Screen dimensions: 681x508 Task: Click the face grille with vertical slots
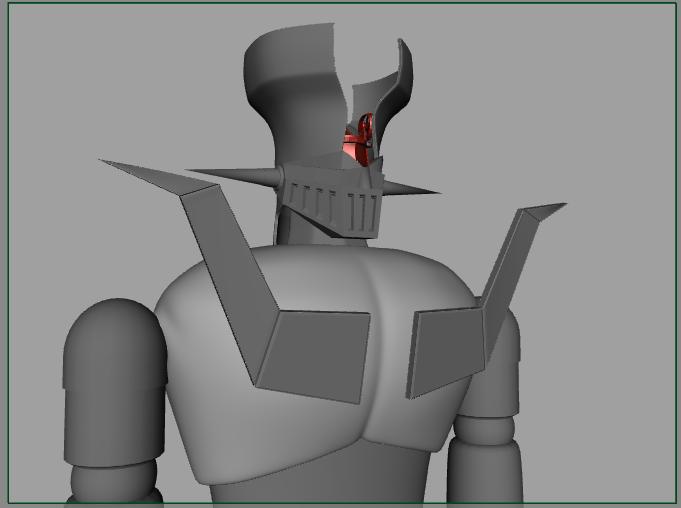(x=332, y=202)
